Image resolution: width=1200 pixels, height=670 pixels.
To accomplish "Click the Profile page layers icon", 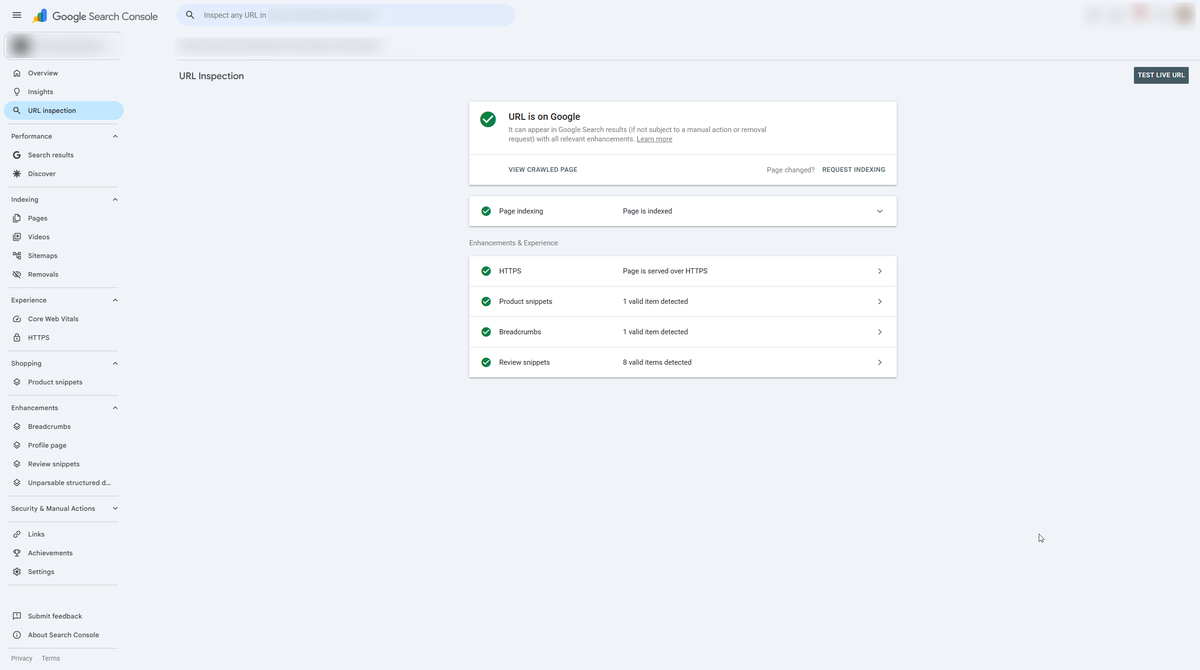I will (x=17, y=445).
